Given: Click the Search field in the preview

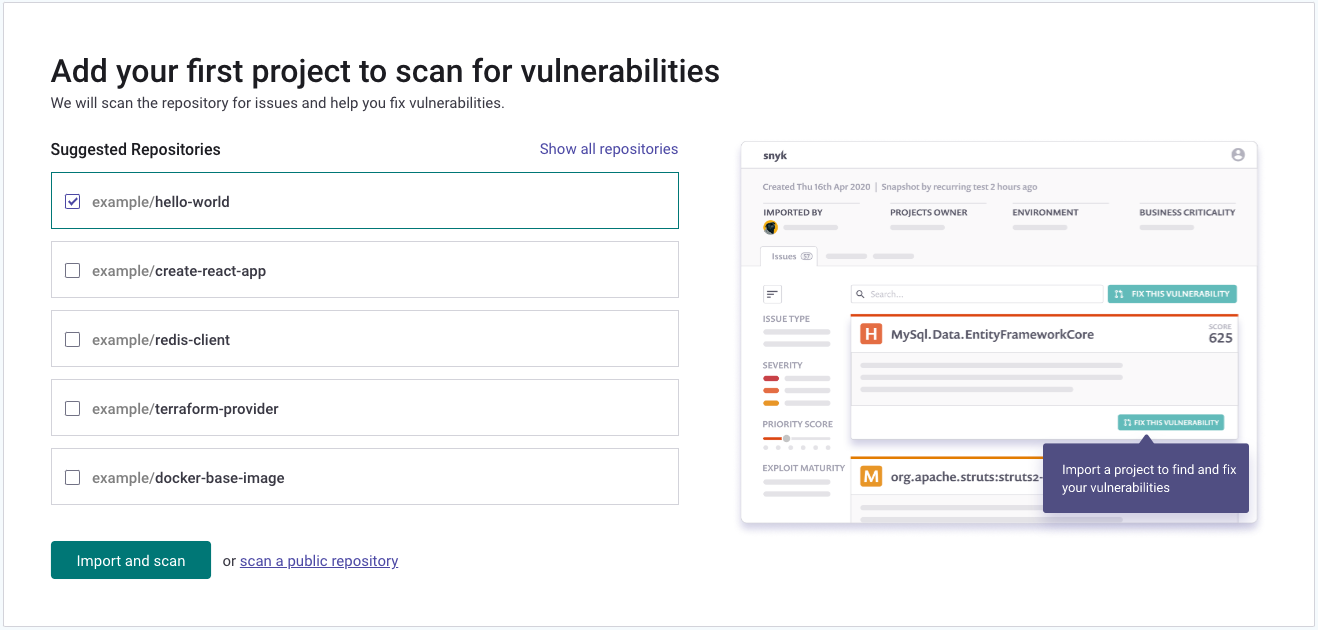Looking at the screenshot, I should click(x=977, y=294).
